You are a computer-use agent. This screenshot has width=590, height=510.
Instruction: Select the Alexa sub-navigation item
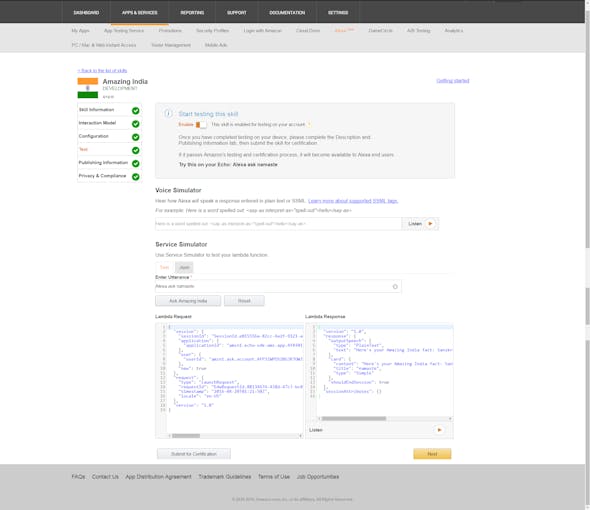[344, 30]
